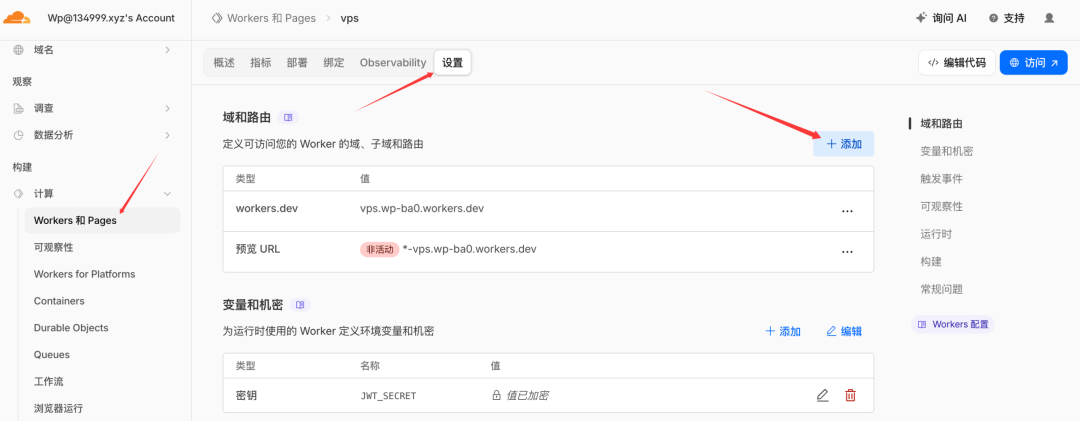
Task: Add a variable with 添加
Action: coord(783,331)
